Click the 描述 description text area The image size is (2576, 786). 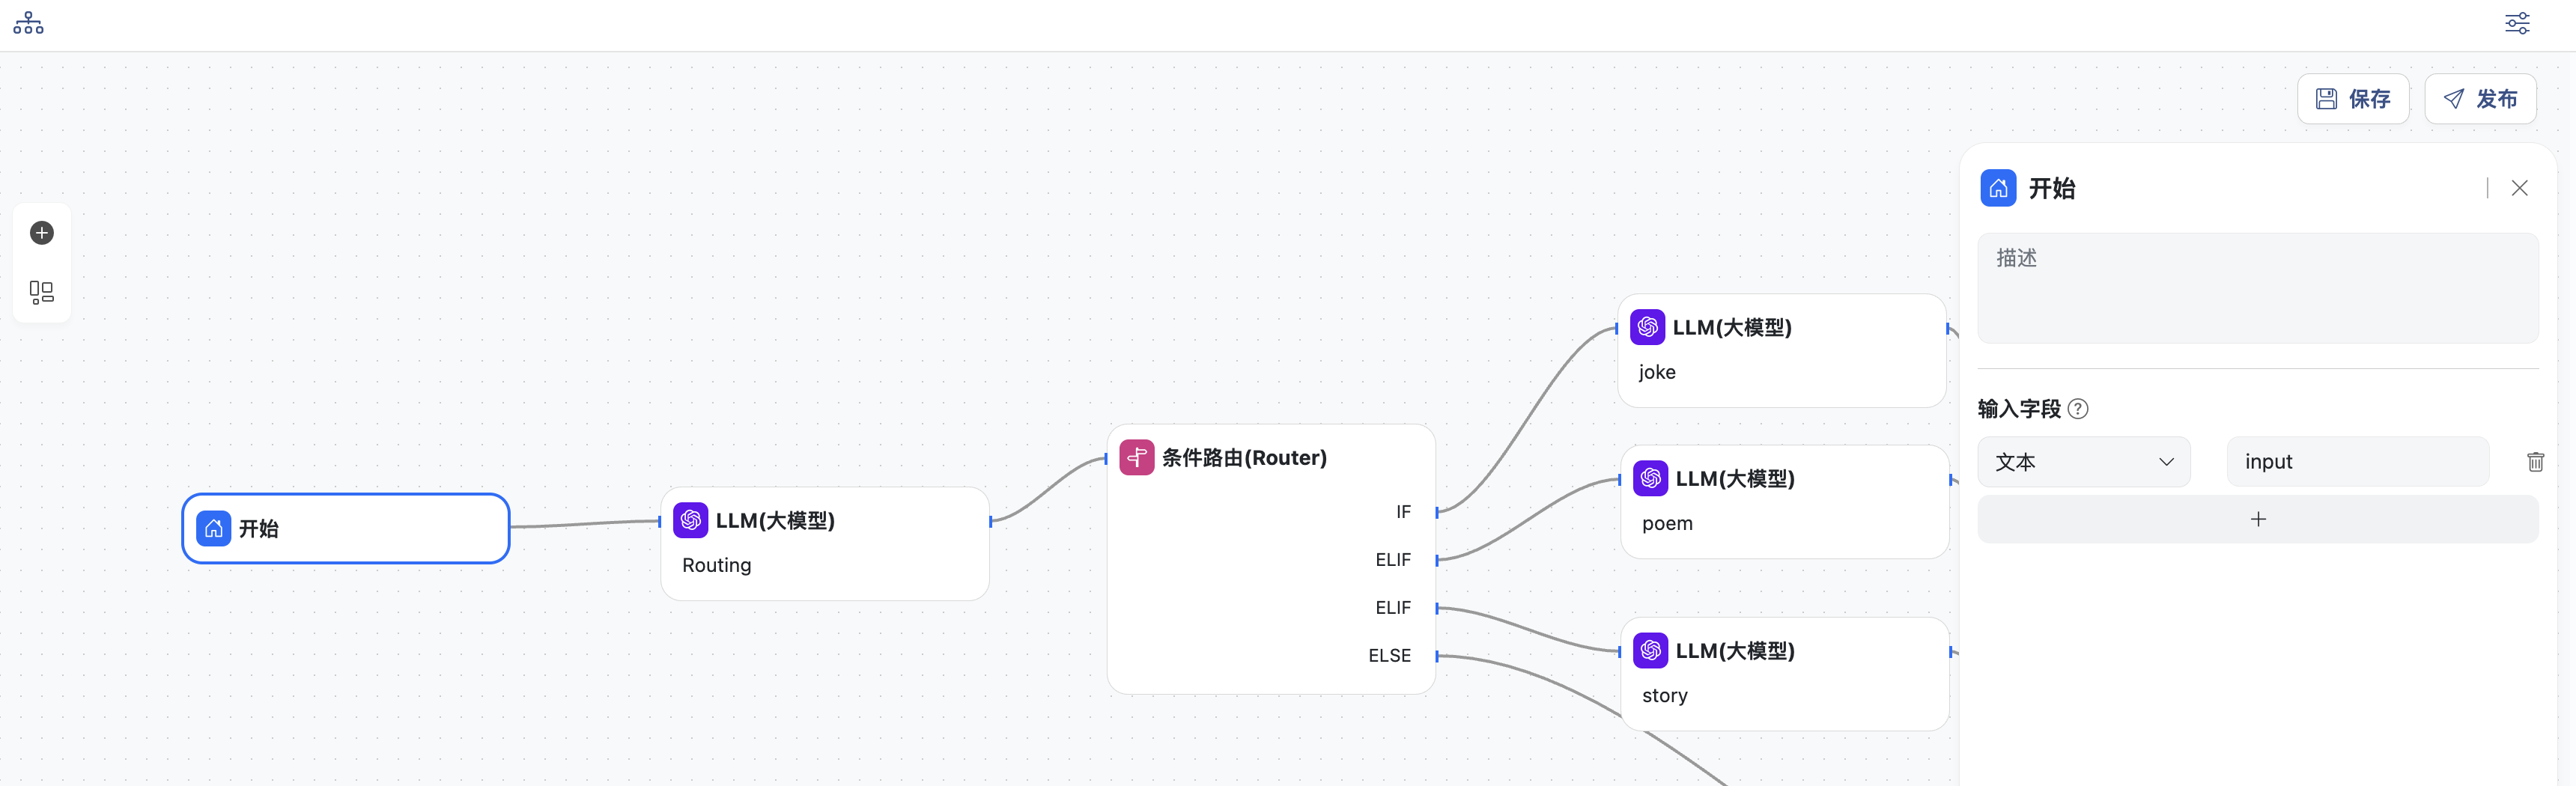pos(2257,288)
